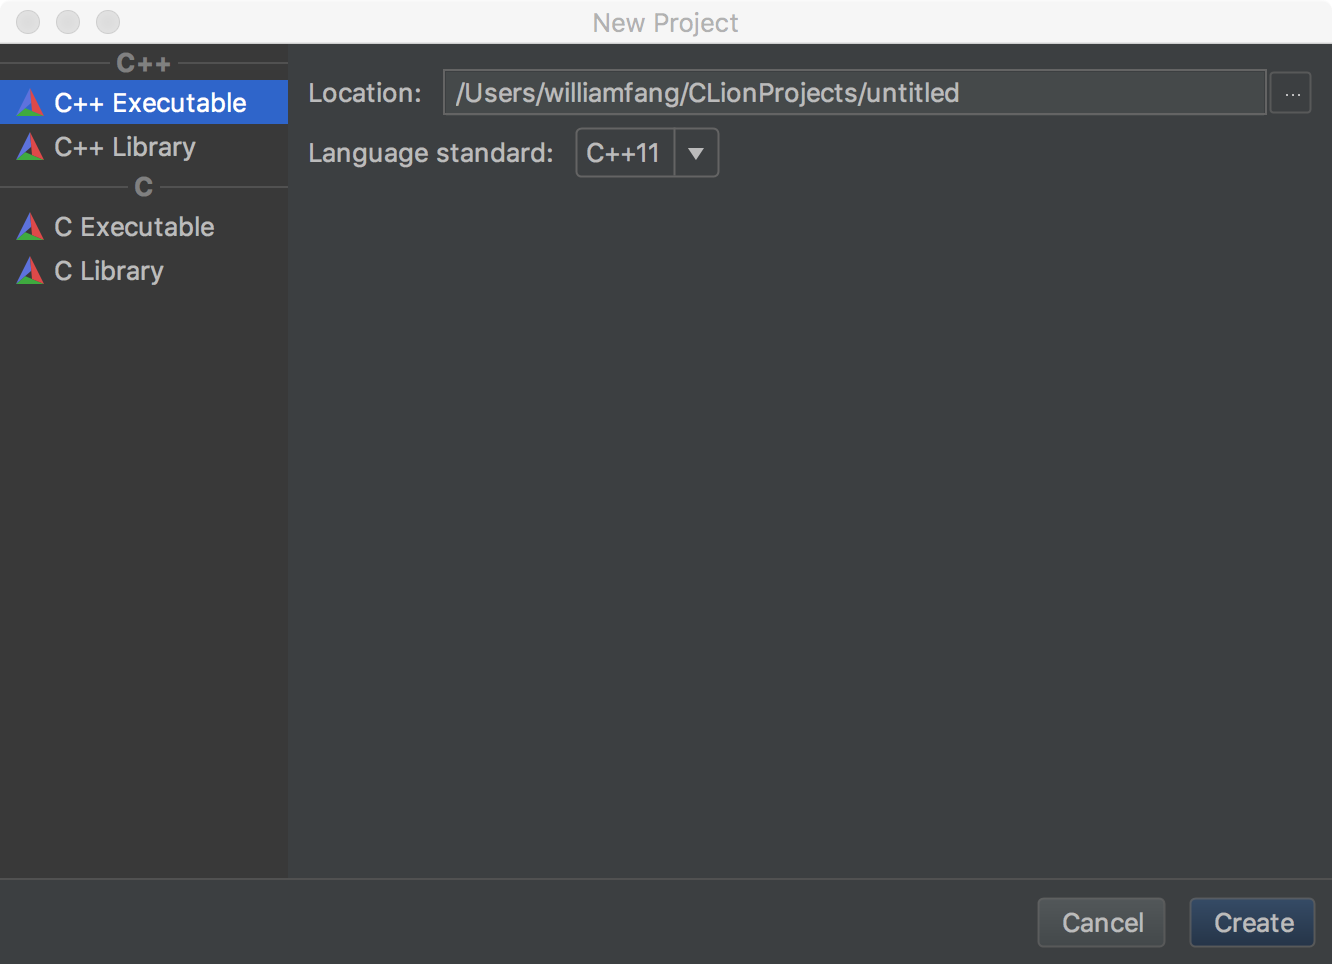Viewport: 1332px width, 964px height.
Task: Select the C Library project type label
Action: click(x=109, y=271)
